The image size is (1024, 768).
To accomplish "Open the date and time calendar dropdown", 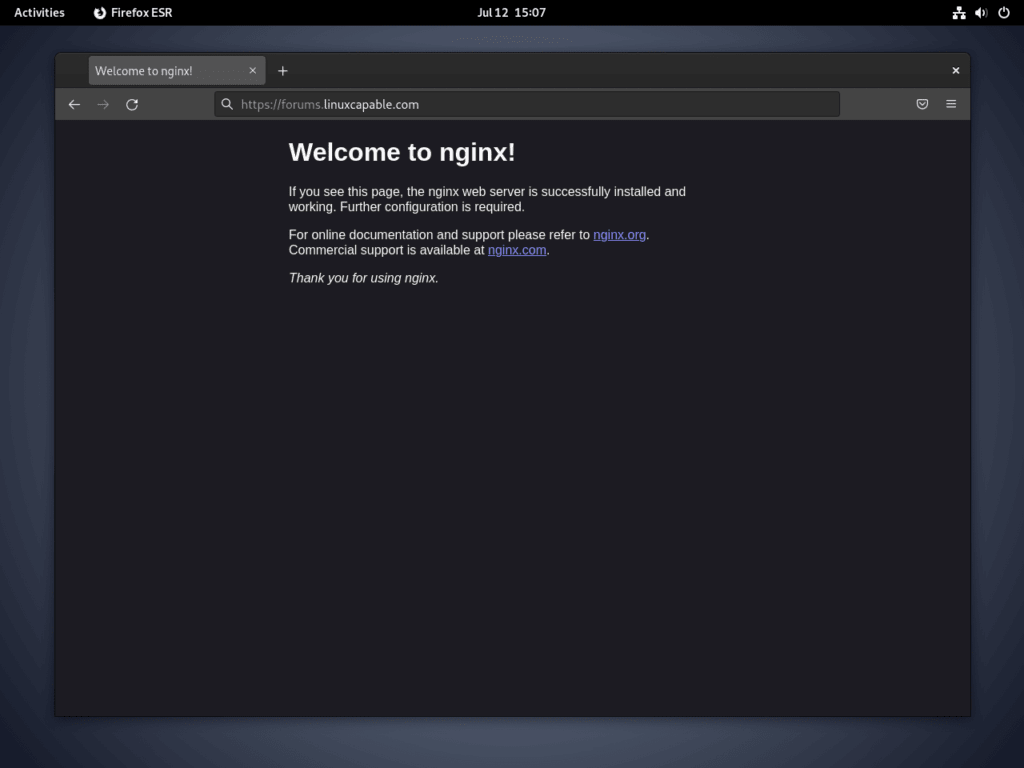I will point(512,12).
